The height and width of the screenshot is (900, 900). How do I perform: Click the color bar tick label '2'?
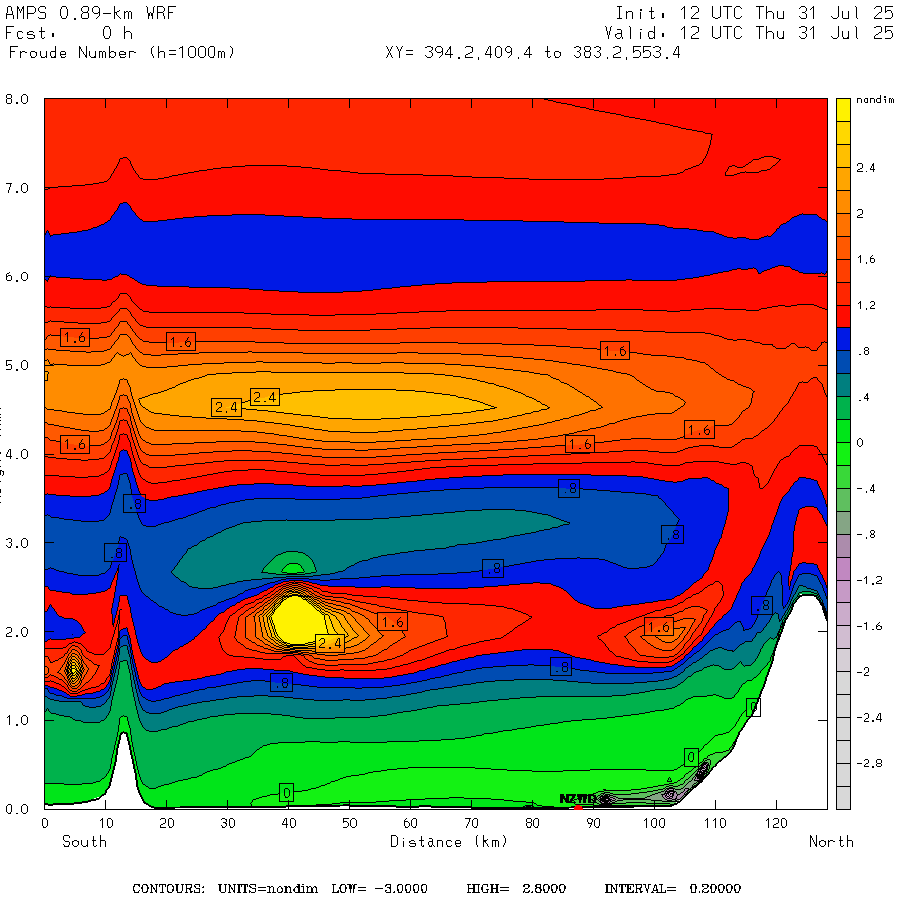[860, 214]
